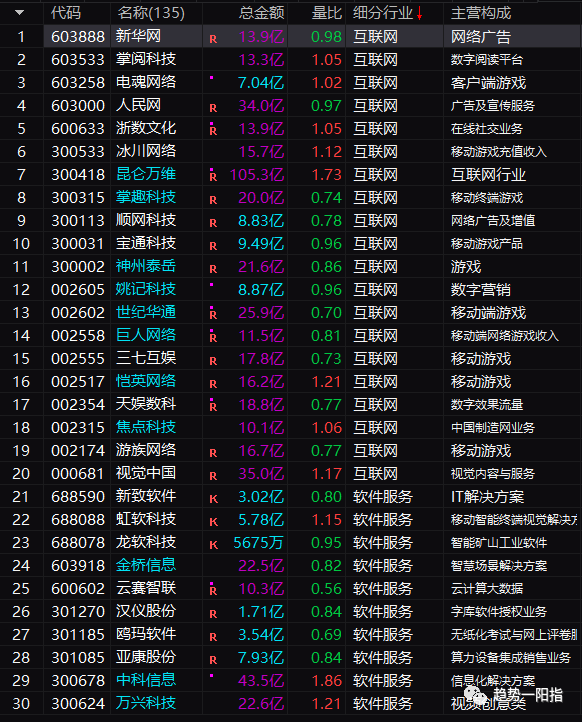This screenshot has height=722, width=582.
Task: Select stock name 视觉中国
Action: [x=146, y=473]
